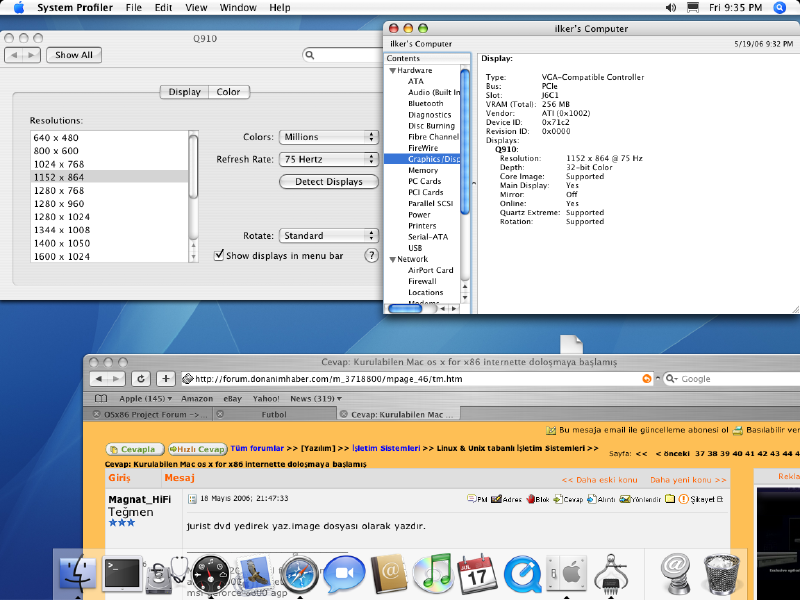800x600 pixels.
Task: Expand the News bookmarks folder menu
Action: 316,398
